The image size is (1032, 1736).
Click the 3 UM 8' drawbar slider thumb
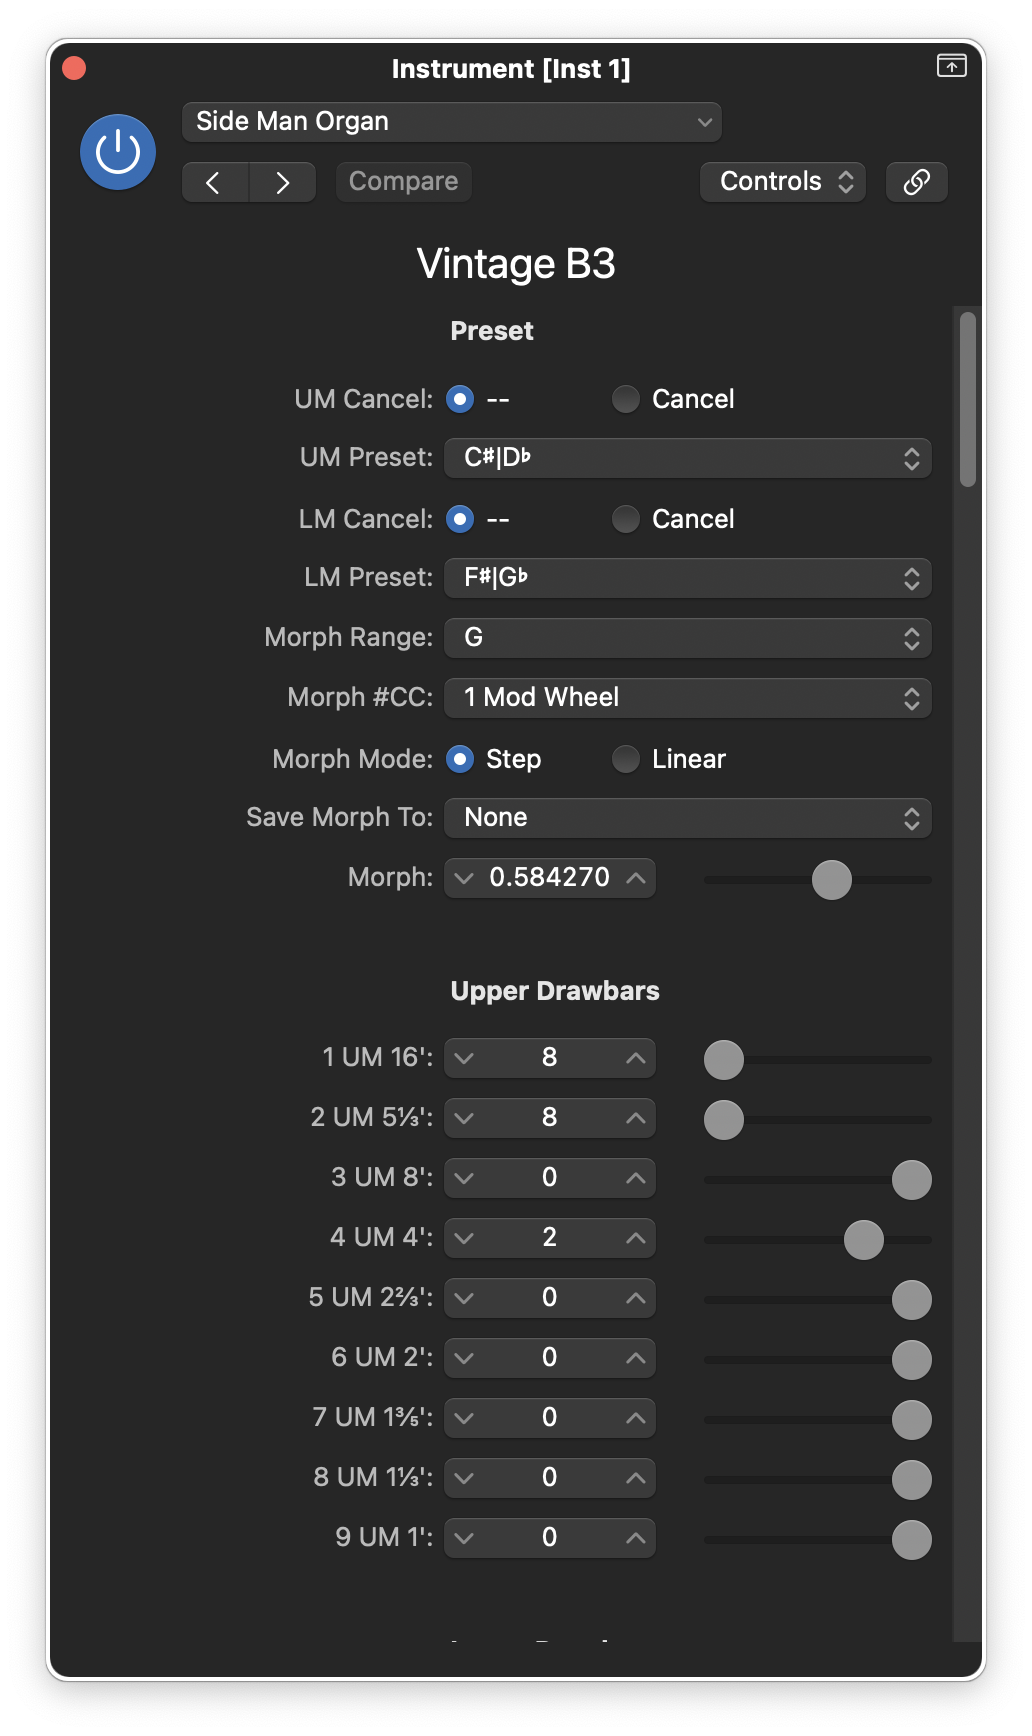pyautogui.click(x=912, y=1180)
